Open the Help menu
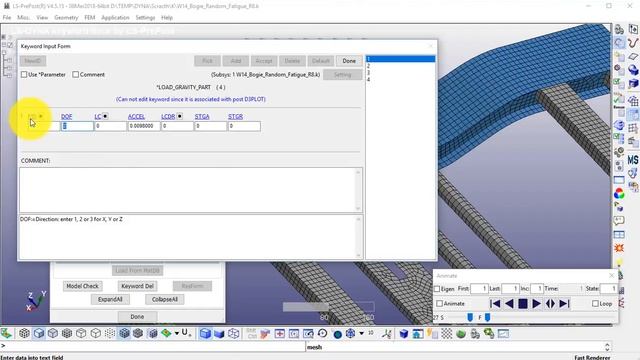Image resolution: width=640 pixels, height=360 pixels. tap(167, 18)
